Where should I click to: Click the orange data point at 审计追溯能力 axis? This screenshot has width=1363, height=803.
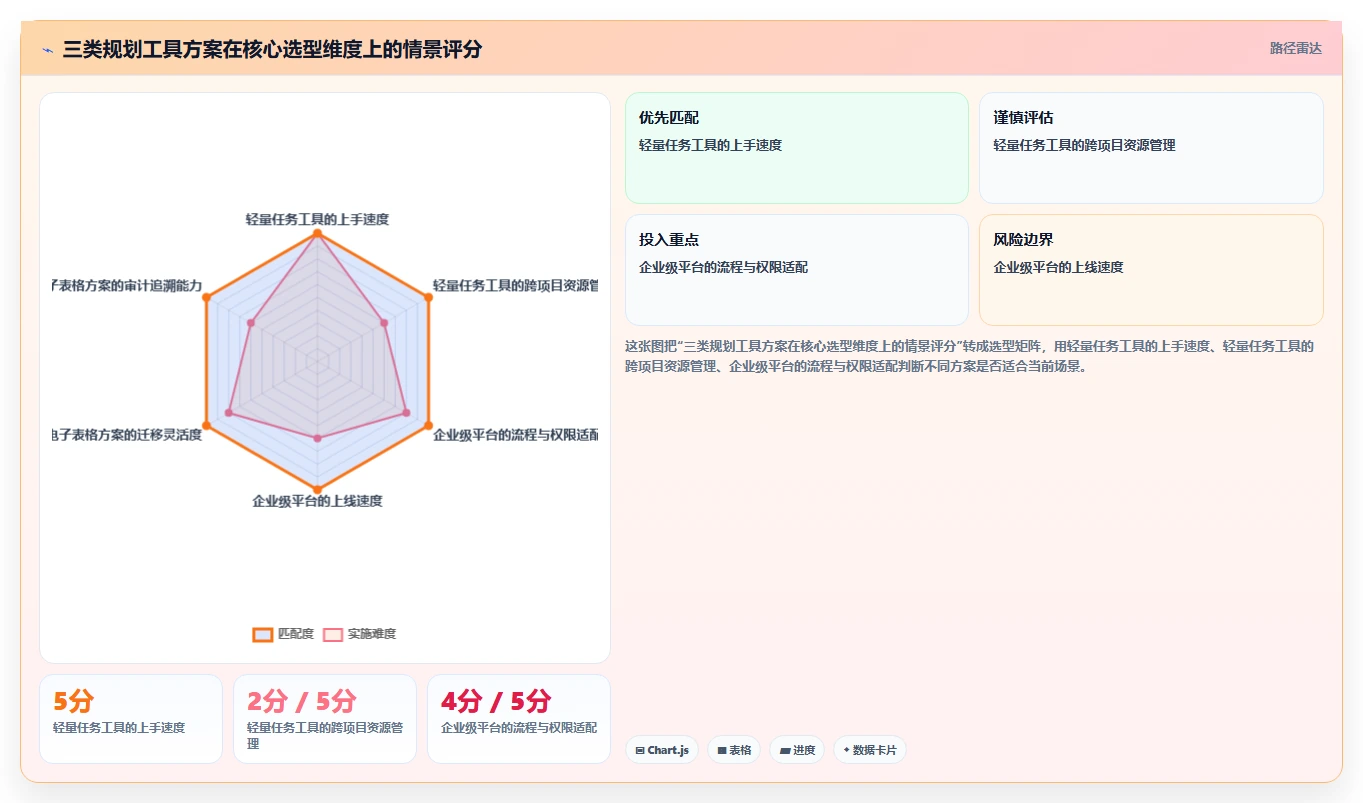(x=206, y=297)
